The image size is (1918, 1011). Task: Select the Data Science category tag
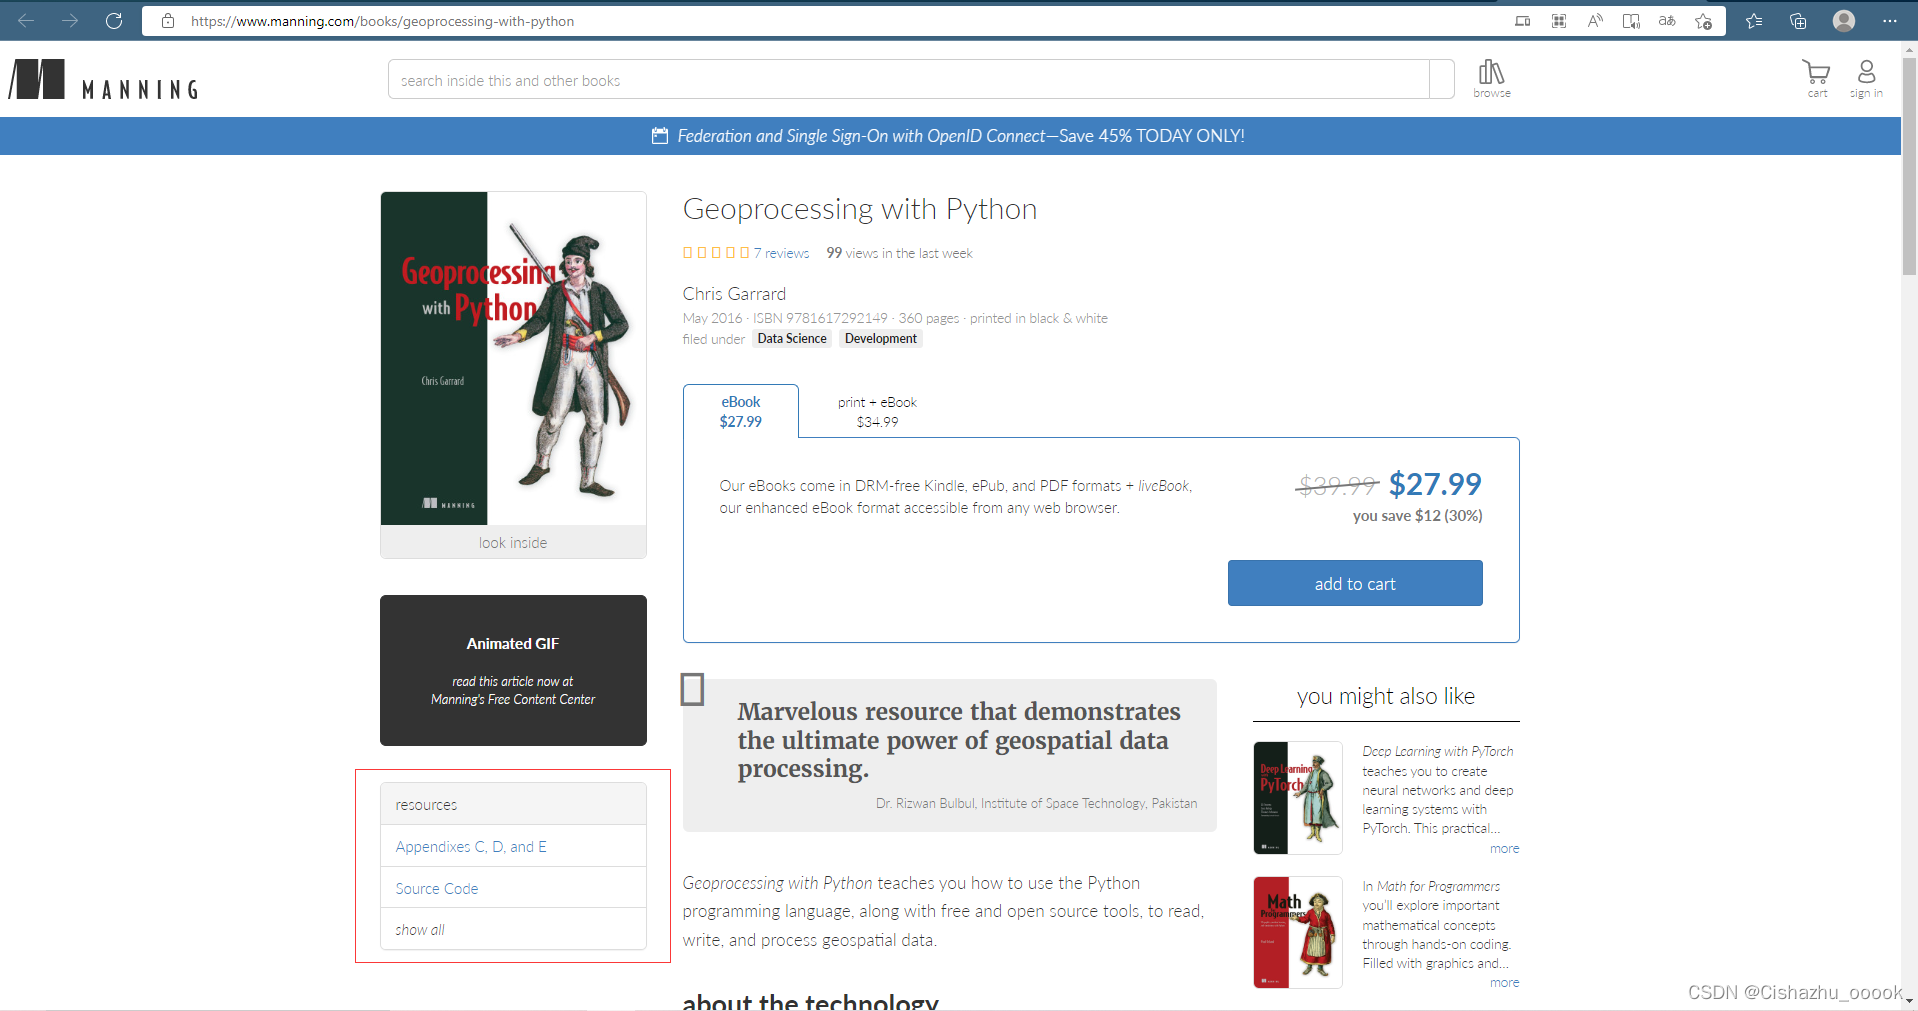click(792, 339)
